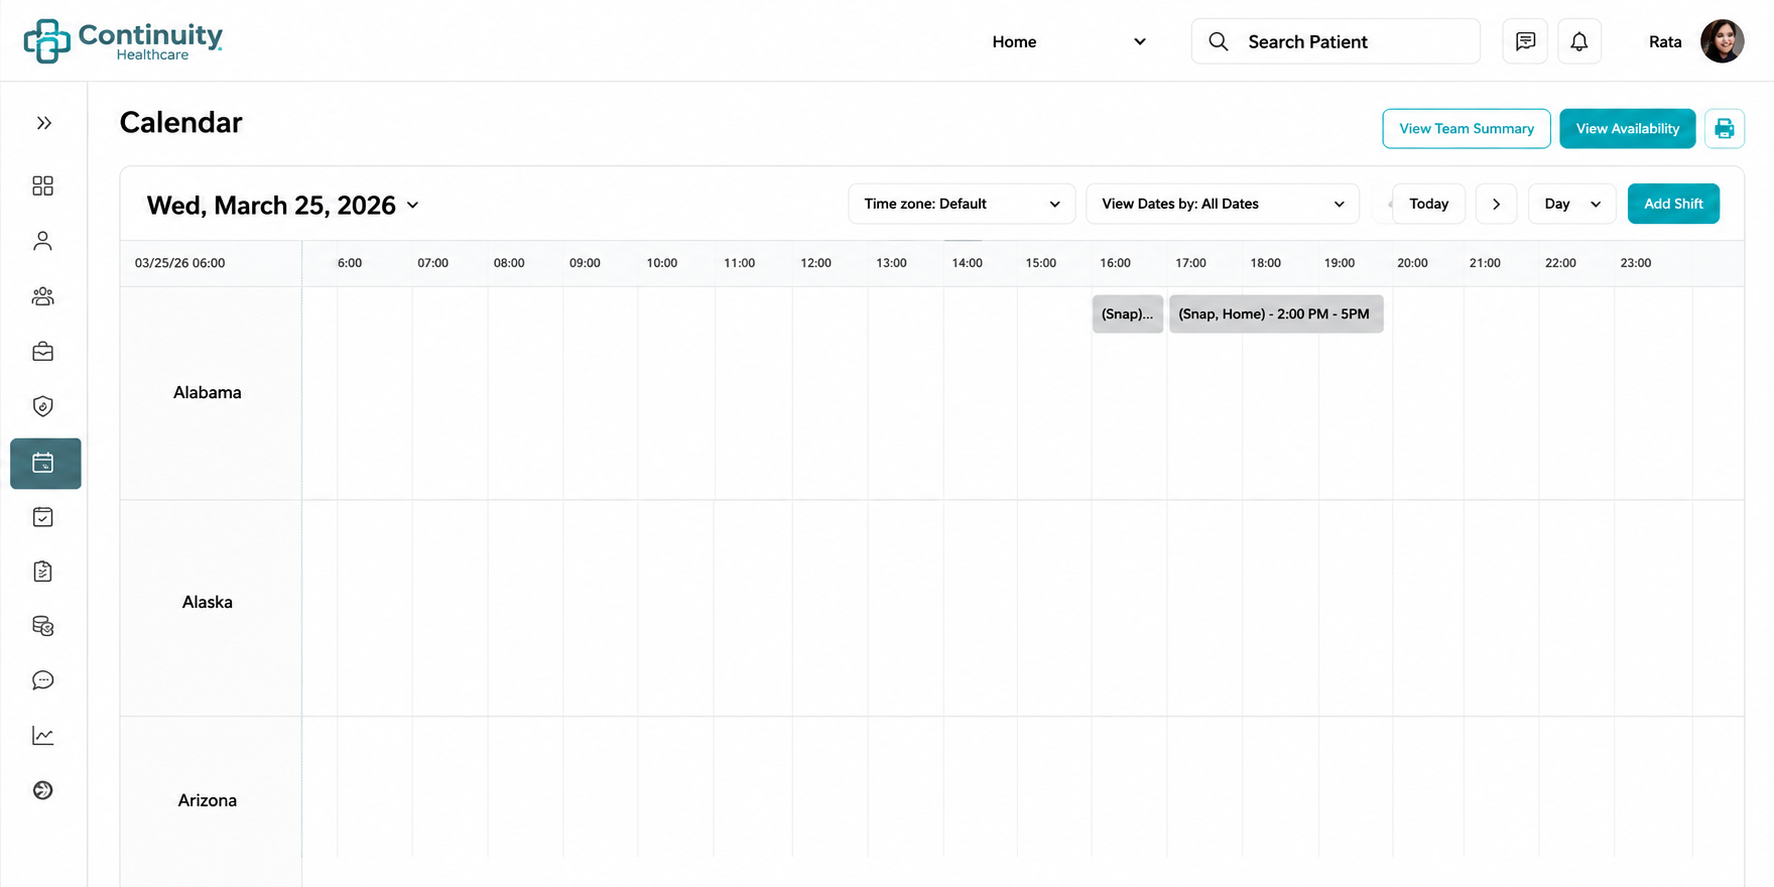Open the calendar checkmark sidebar icon
Image resolution: width=1774 pixels, height=887 pixels.
pyautogui.click(x=43, y=517)
